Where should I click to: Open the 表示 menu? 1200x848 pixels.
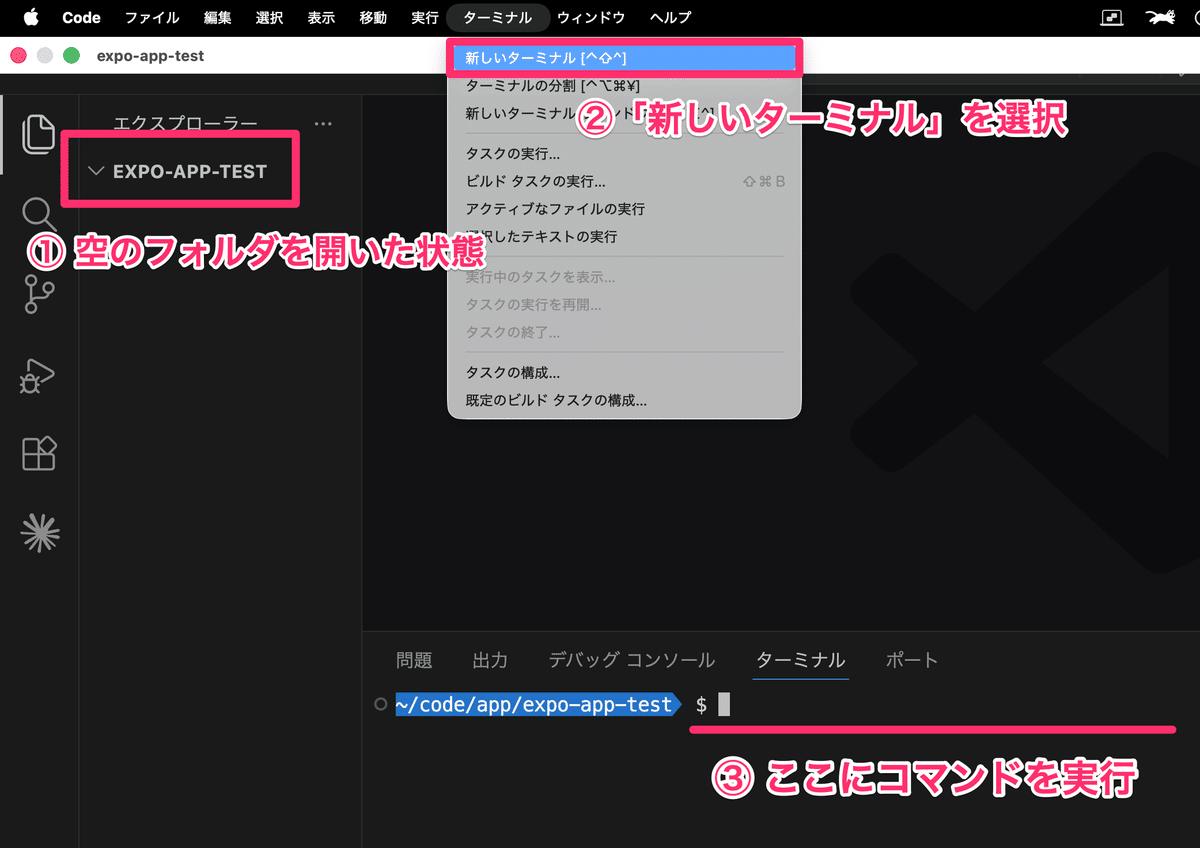pyautogui.click(x=321, y=17)
